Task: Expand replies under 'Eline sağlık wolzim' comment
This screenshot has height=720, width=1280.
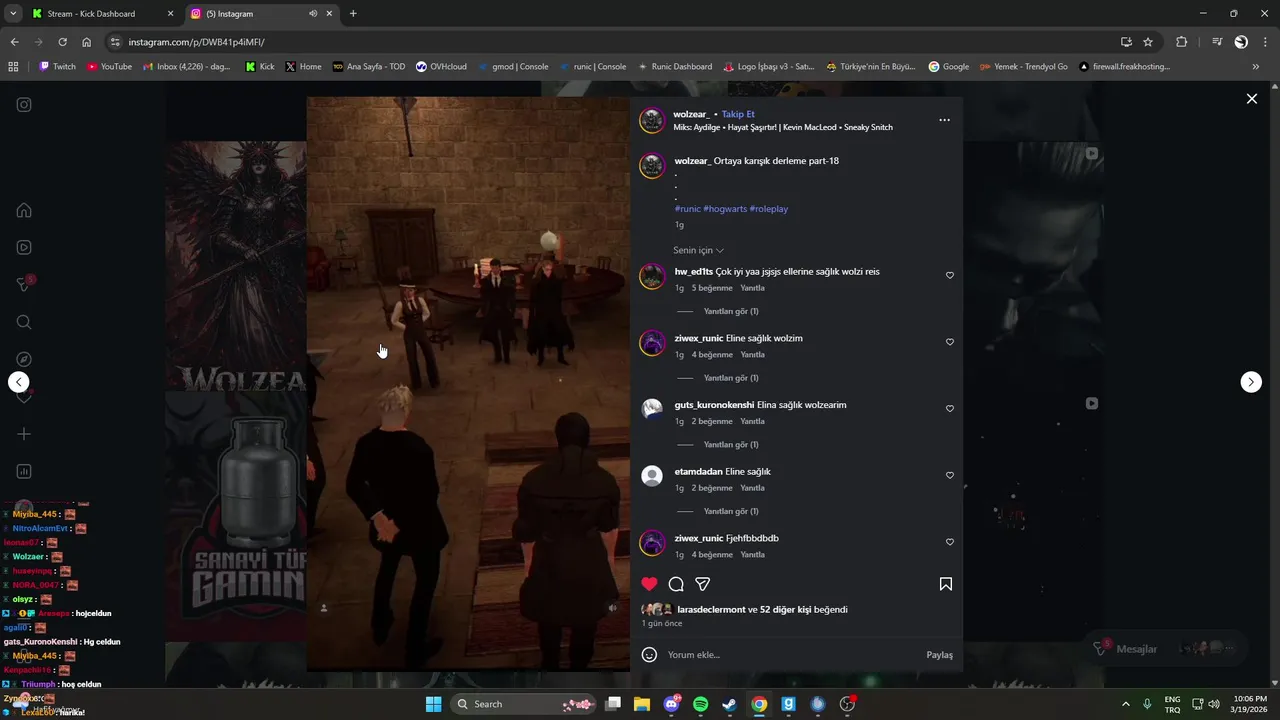Action: [731, 378]
